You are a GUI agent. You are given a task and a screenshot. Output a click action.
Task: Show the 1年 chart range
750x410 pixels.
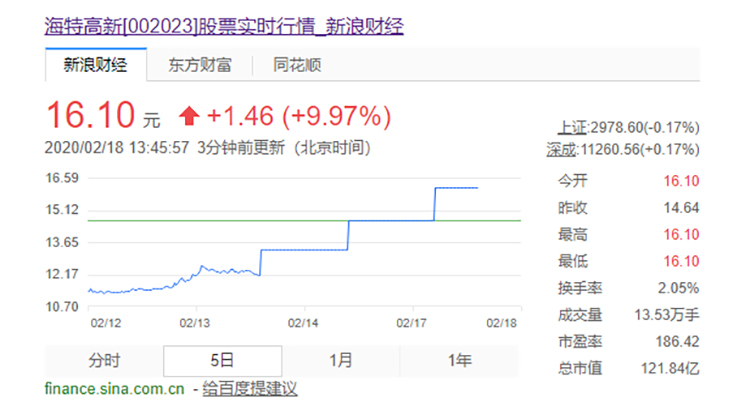pyautogui.click(x=459, y=360)
